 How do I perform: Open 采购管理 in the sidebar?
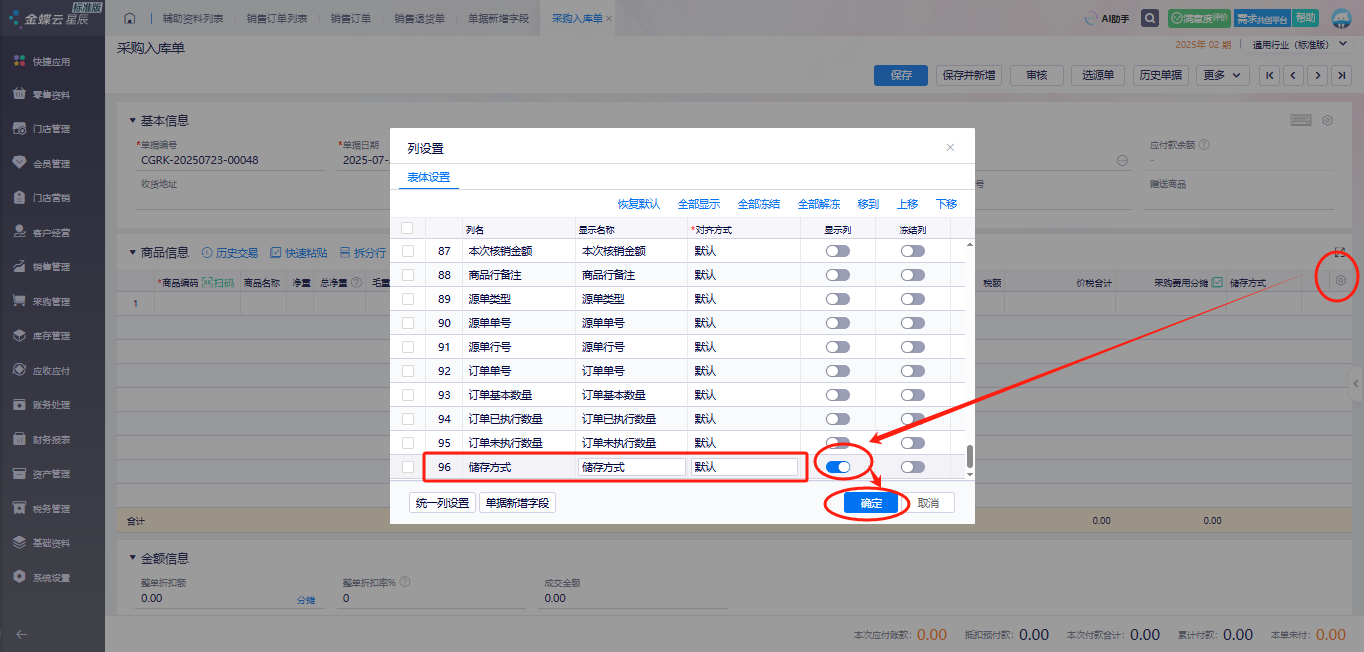pos(51,301)
